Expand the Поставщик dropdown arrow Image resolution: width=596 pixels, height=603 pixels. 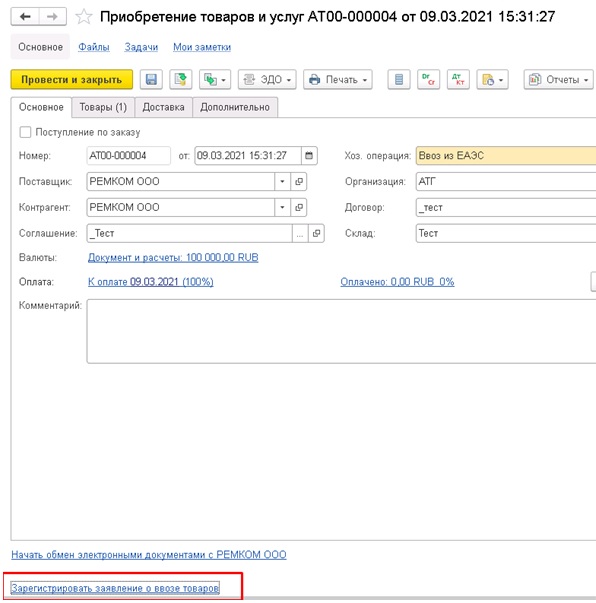pyautogui.click(x=282, y=182)
